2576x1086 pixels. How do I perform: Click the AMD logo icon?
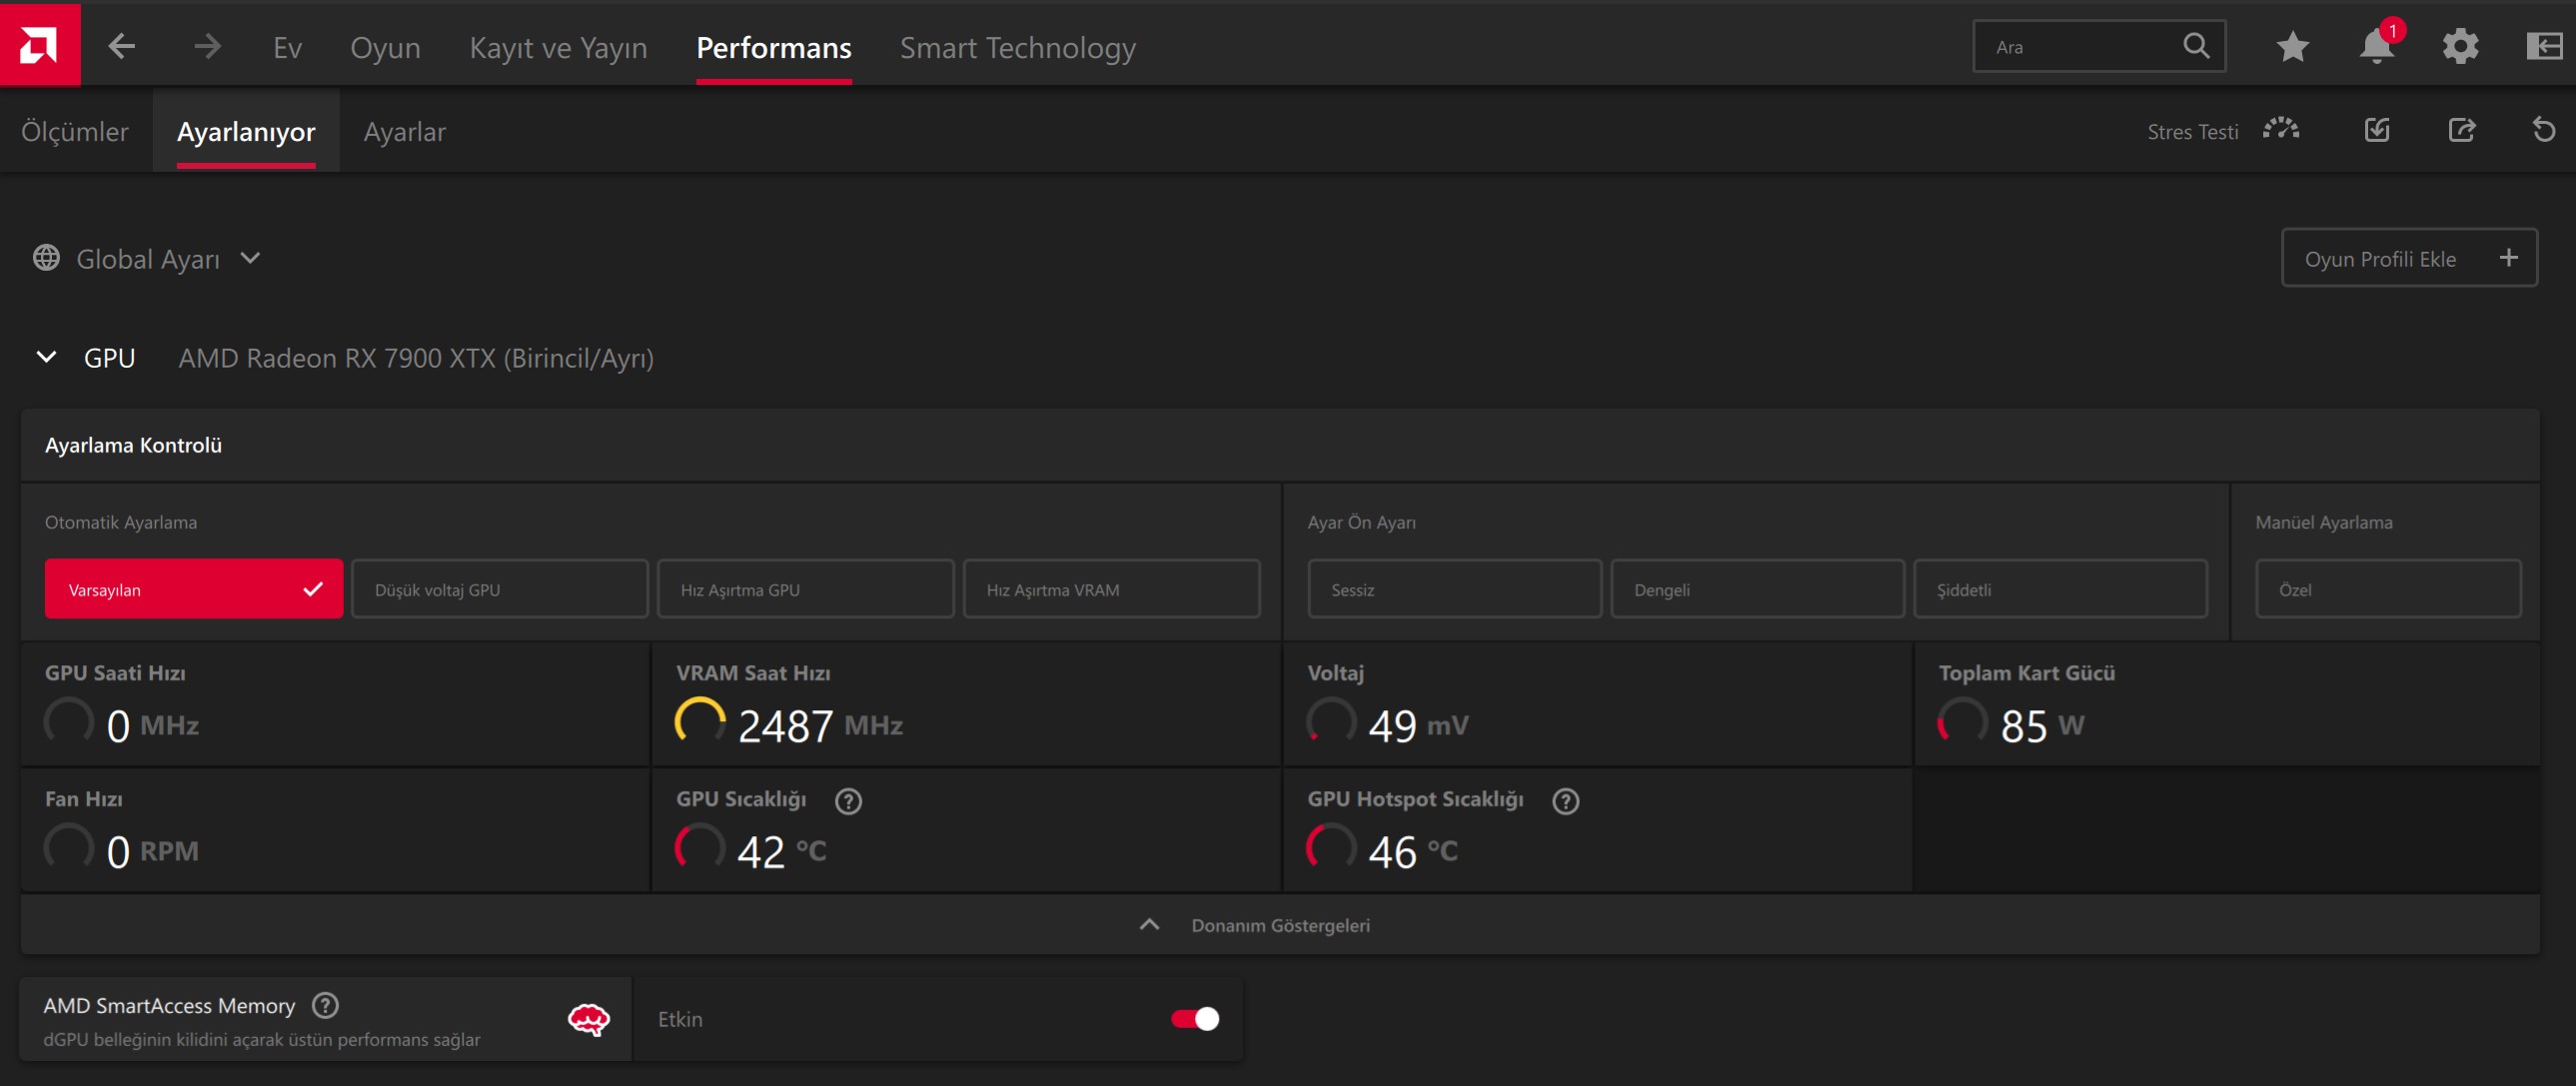click(x=40, y=44)
